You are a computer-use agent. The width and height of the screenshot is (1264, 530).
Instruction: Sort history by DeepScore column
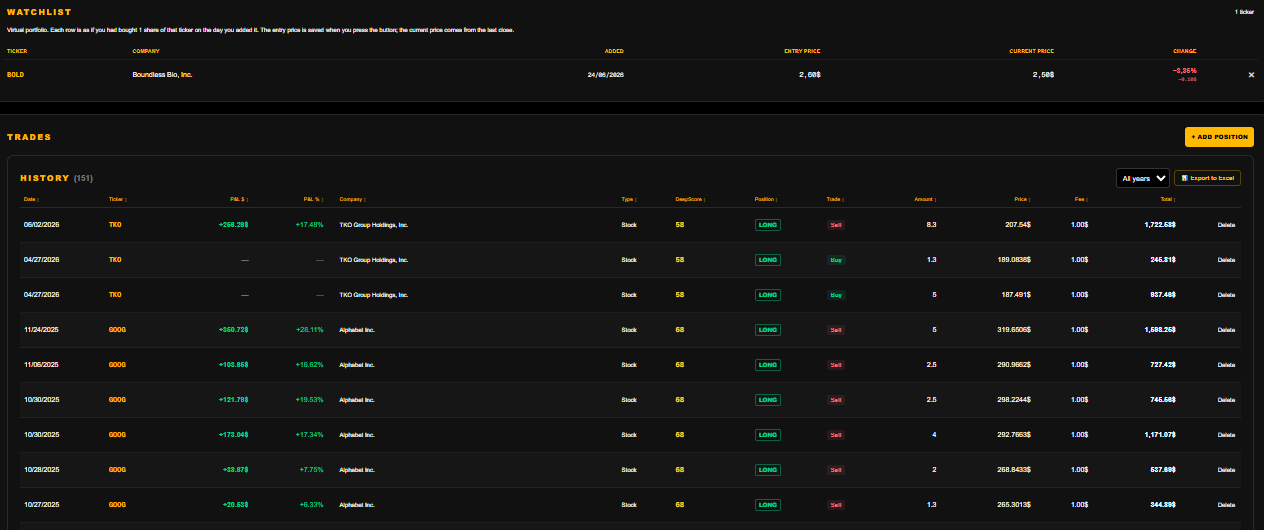click(690, 199)
